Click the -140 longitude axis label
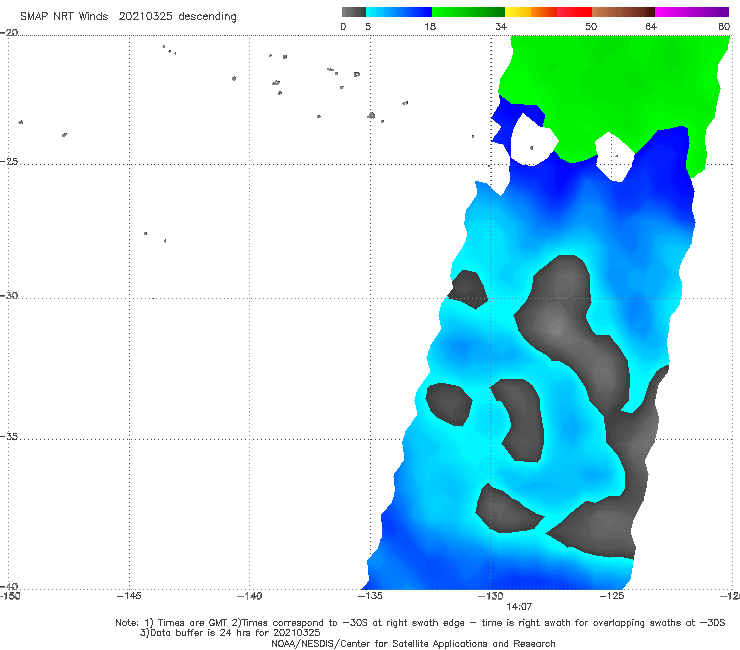Viewport: 740px width, 650px height. pyautogui.click(x=249, y=596)
